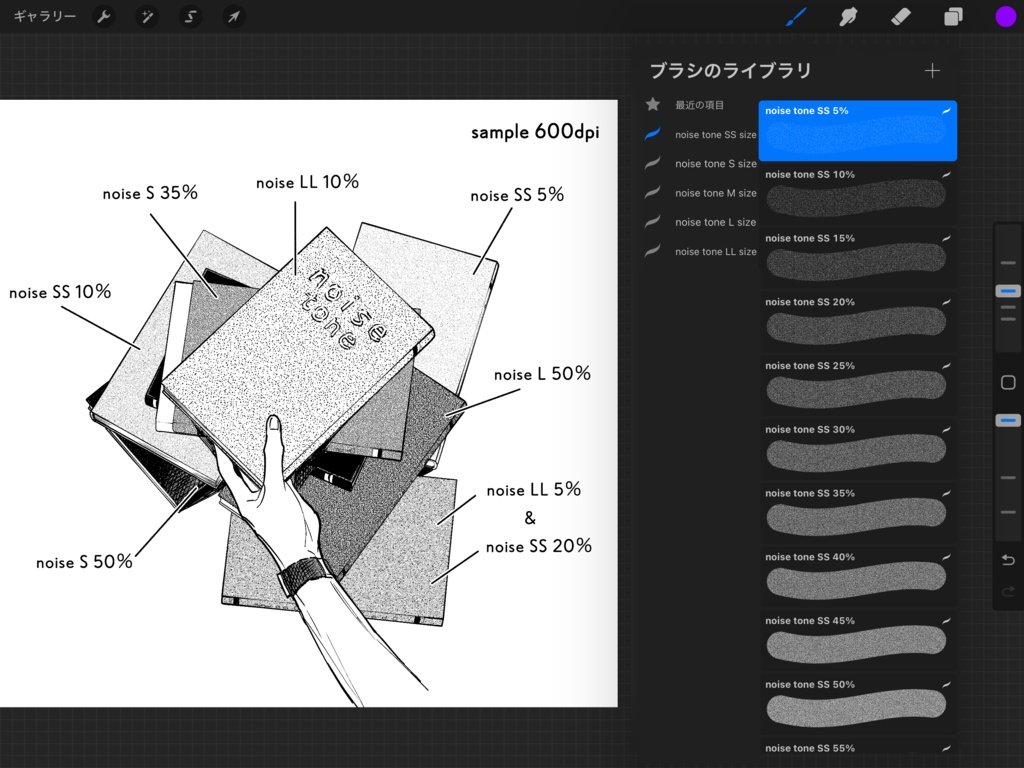
Task: Select the noise tone SS 10% brush
Action: pyautogui.click(x=857, y=193)
